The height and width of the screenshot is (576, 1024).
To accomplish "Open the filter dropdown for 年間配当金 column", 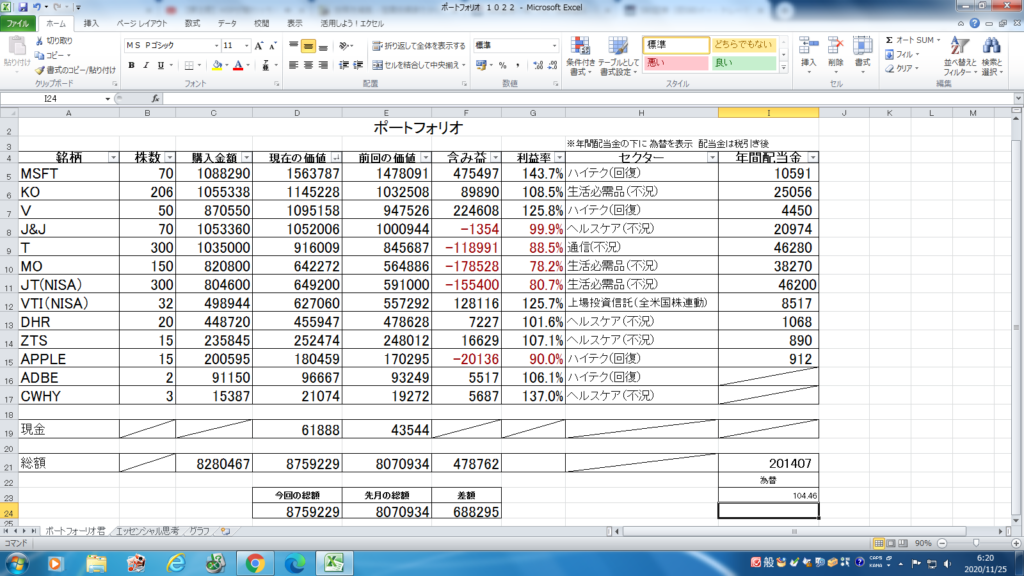I will (x=812, y=158).
